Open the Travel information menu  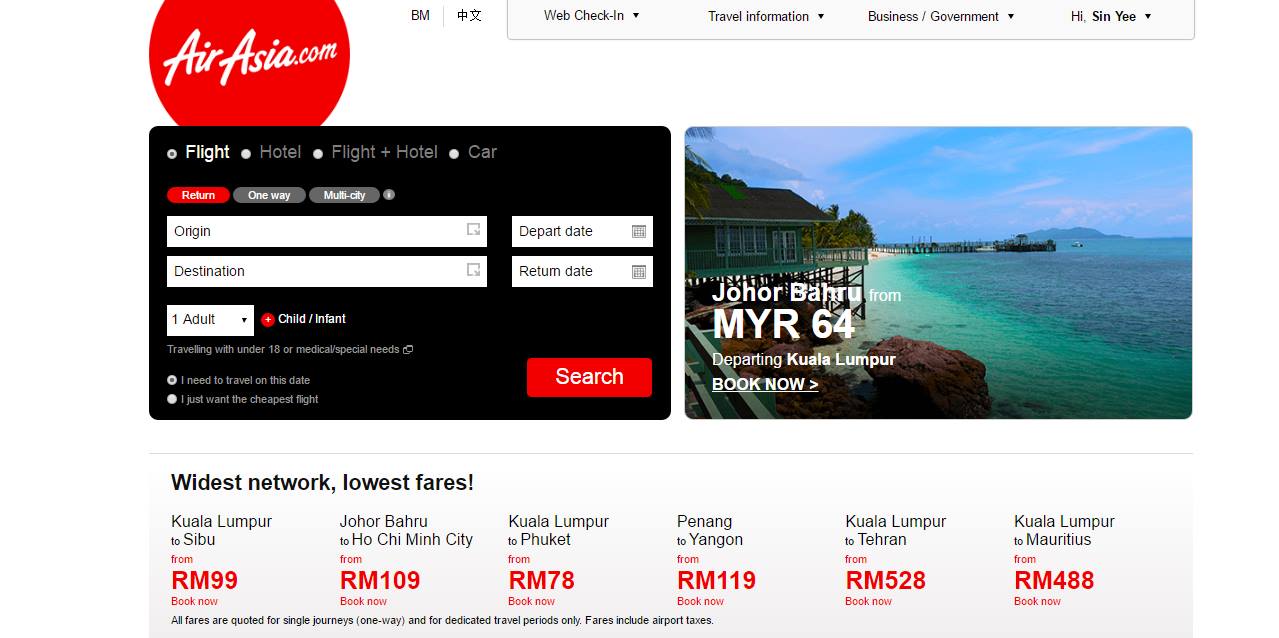pos(766,16)
